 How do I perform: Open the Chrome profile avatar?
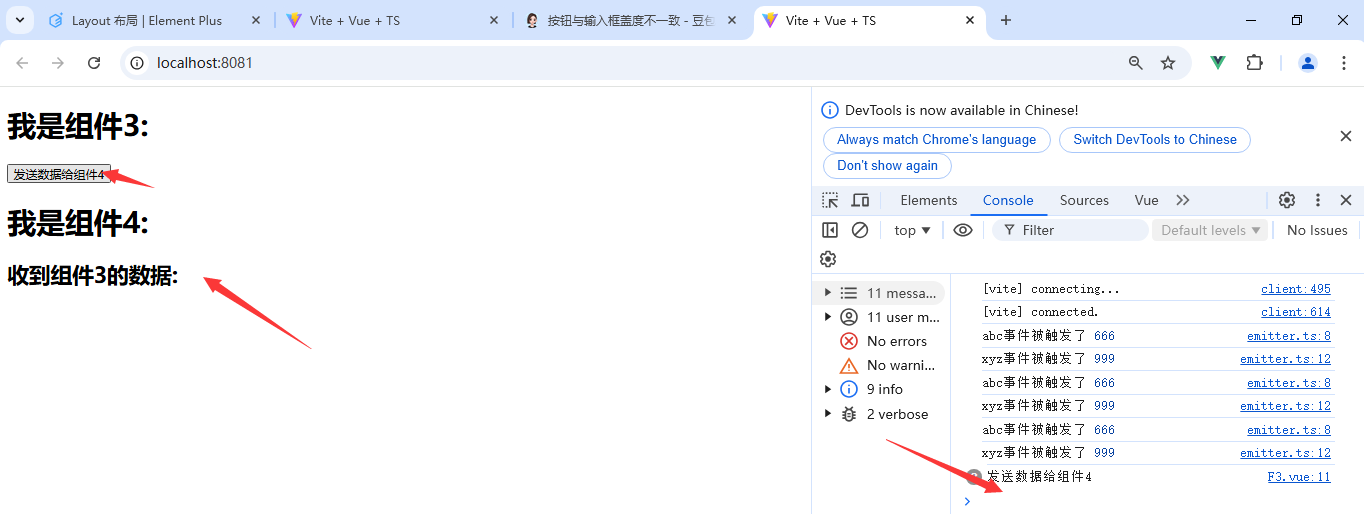pyautogui.click(x=1308, y=63)
